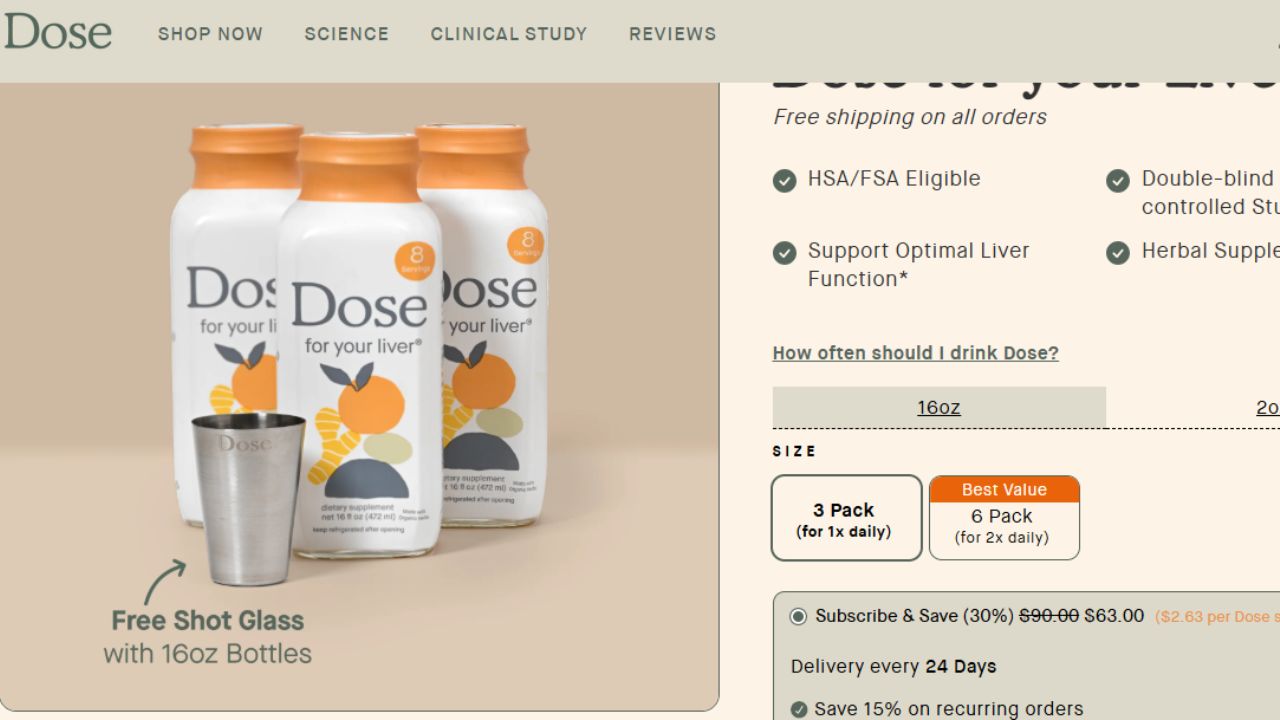
Task: Open the SHOP NOW menu
Action: coord(210,33)
